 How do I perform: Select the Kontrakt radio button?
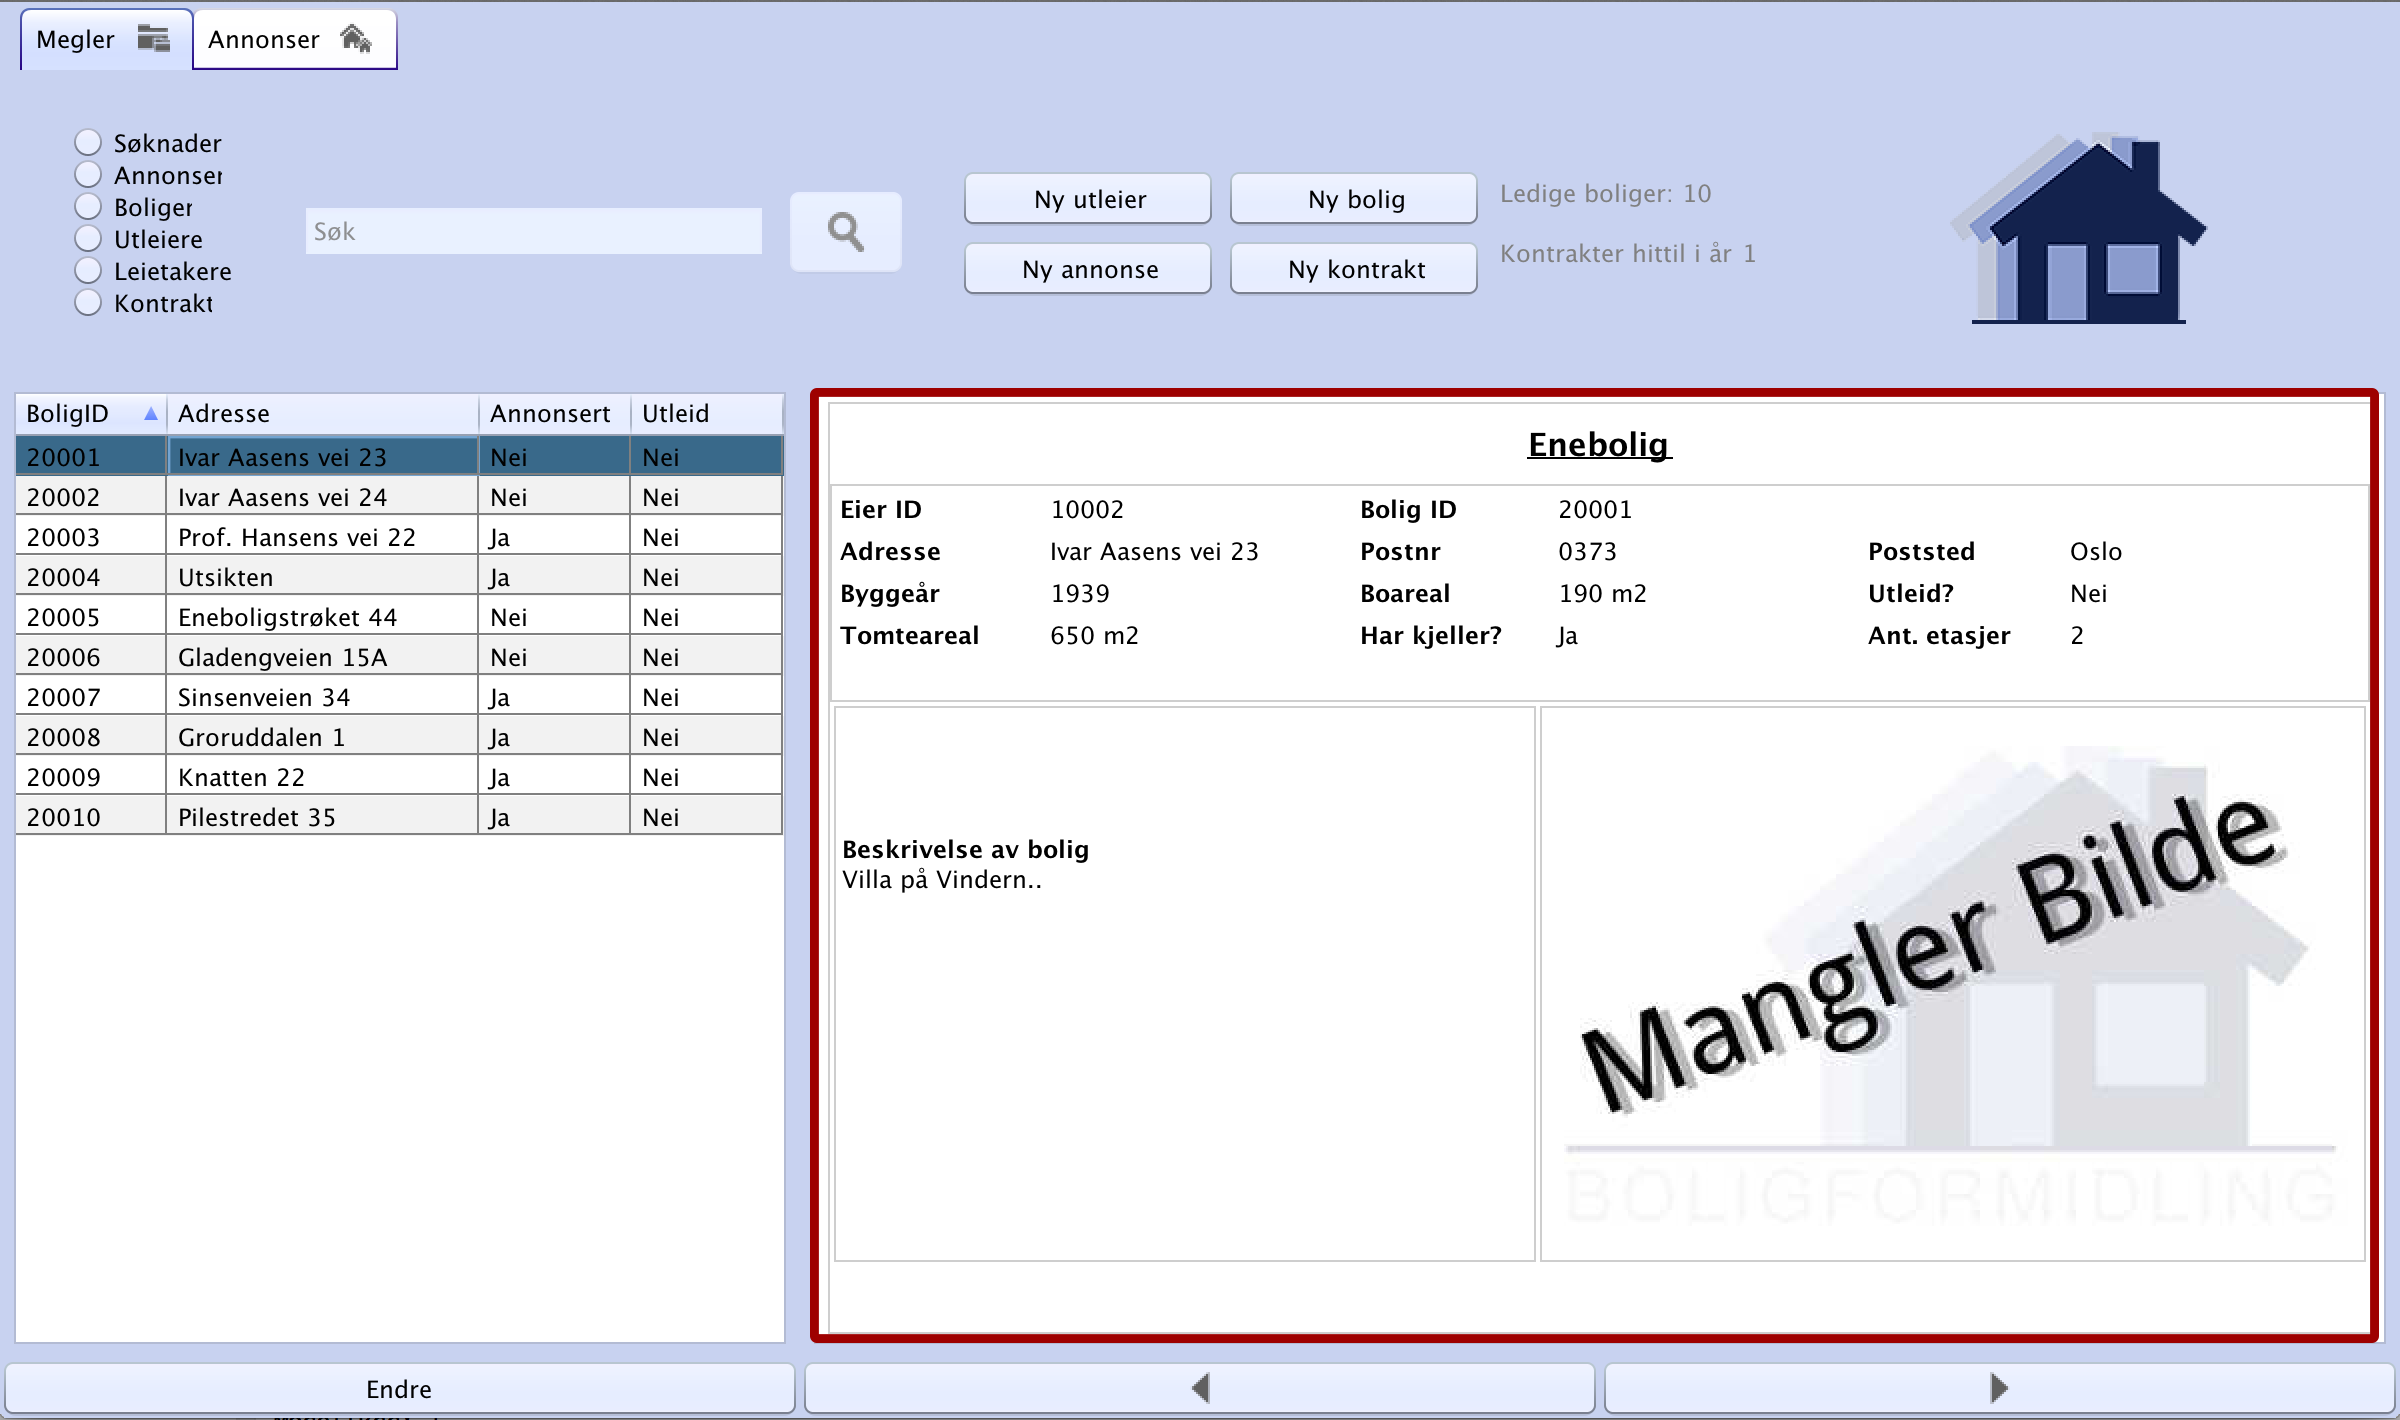click(88, 303)
